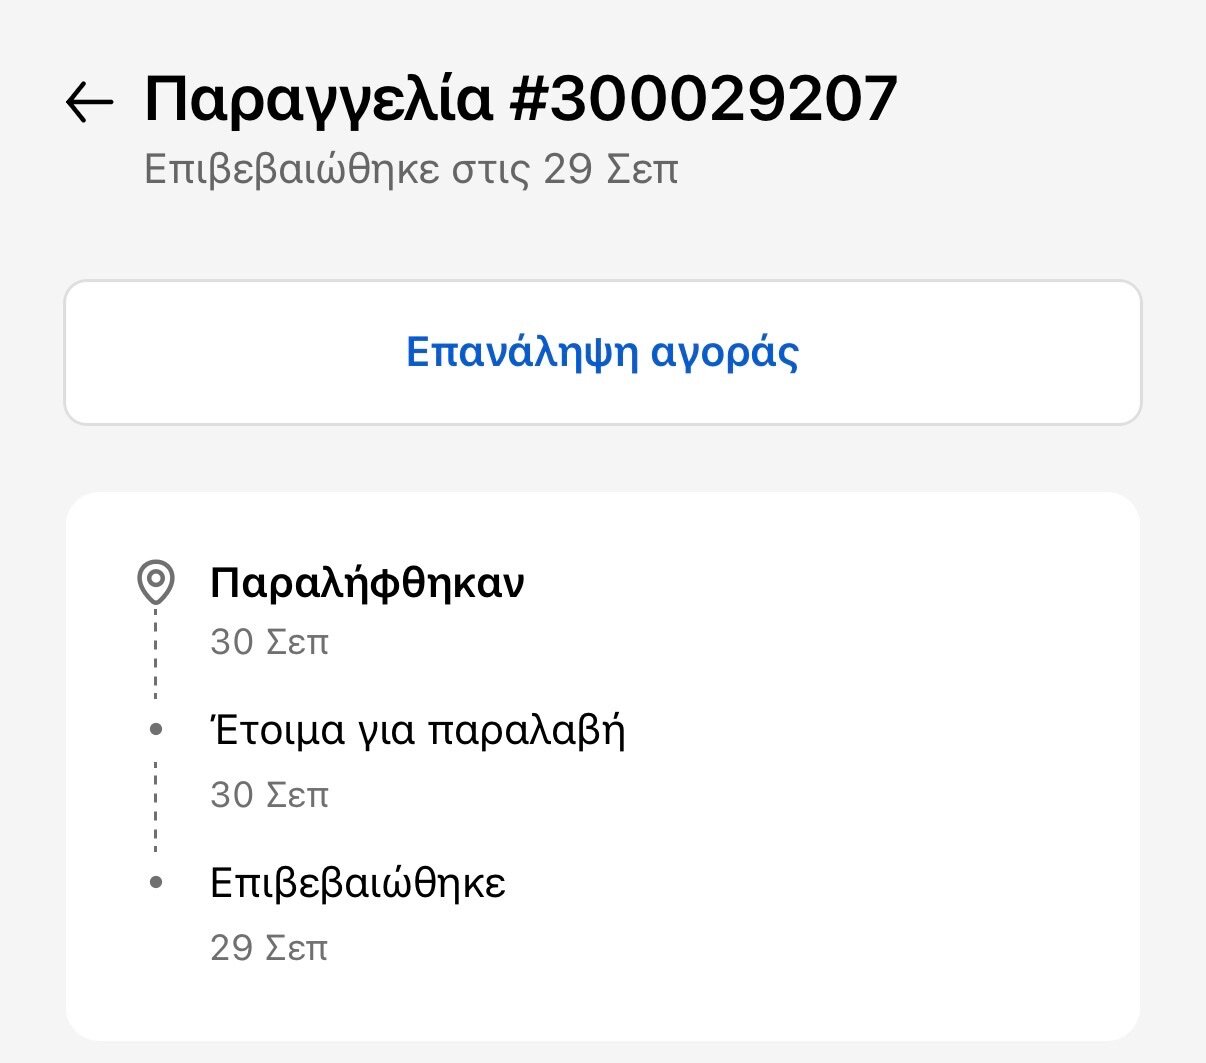Screen dimensions: 1206x1063
Task: Select the Επιβεβαιώθηκε step in the timeline
Action: [358, 883]
